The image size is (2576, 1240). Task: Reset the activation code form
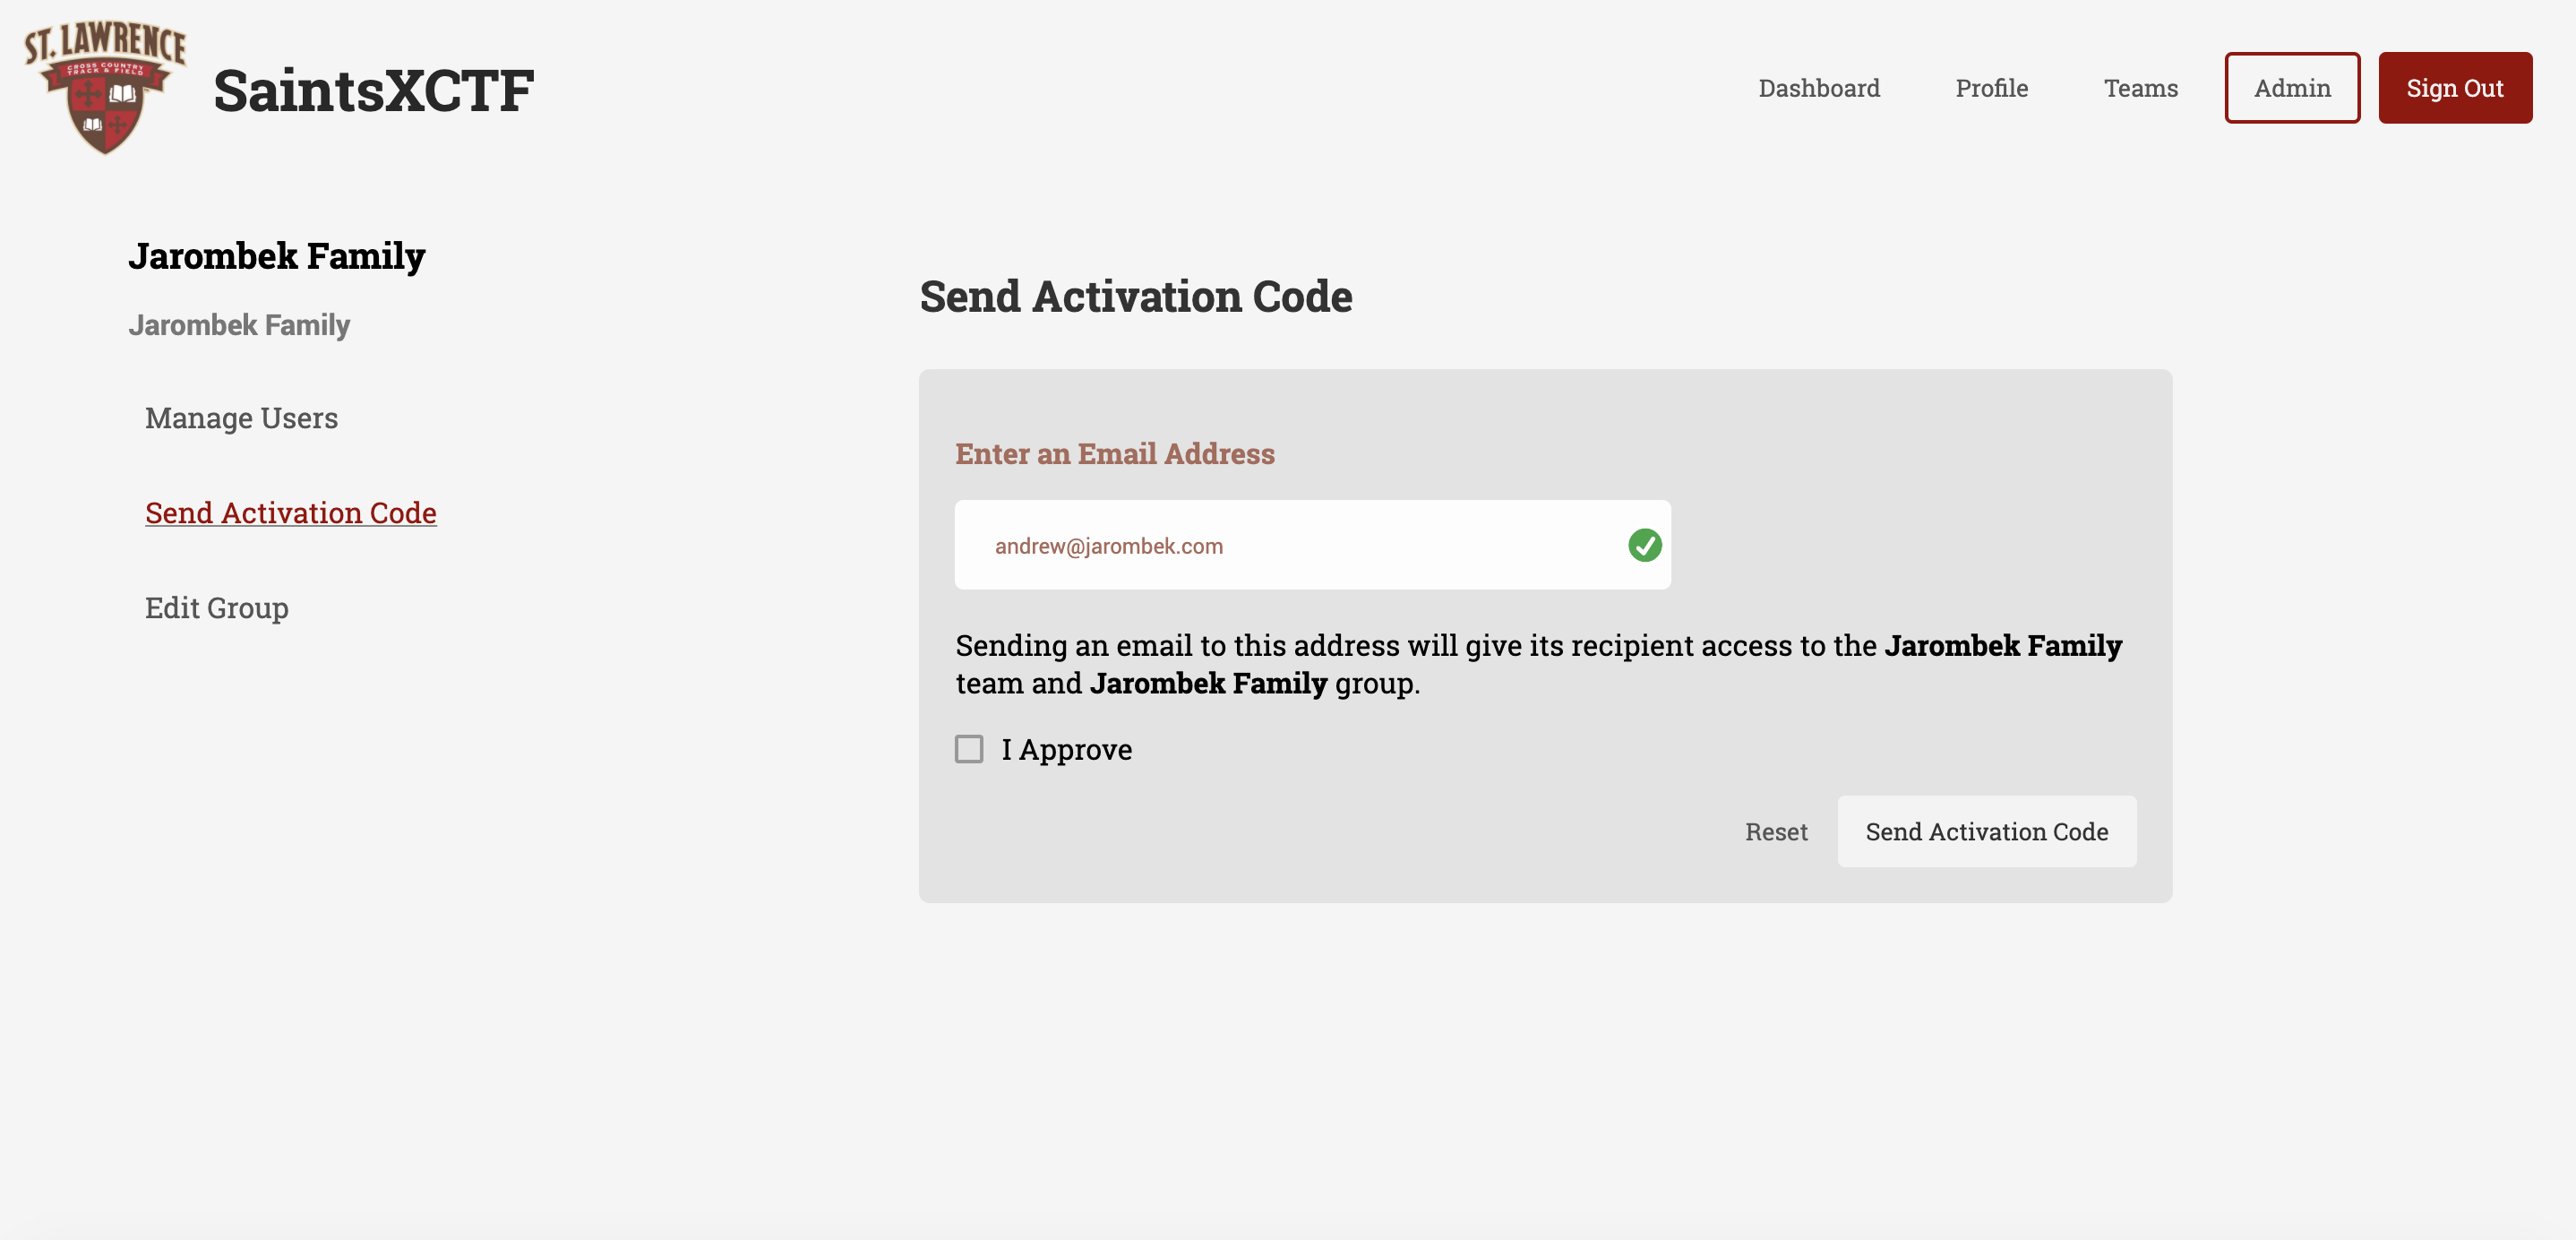coord(1776,832)
